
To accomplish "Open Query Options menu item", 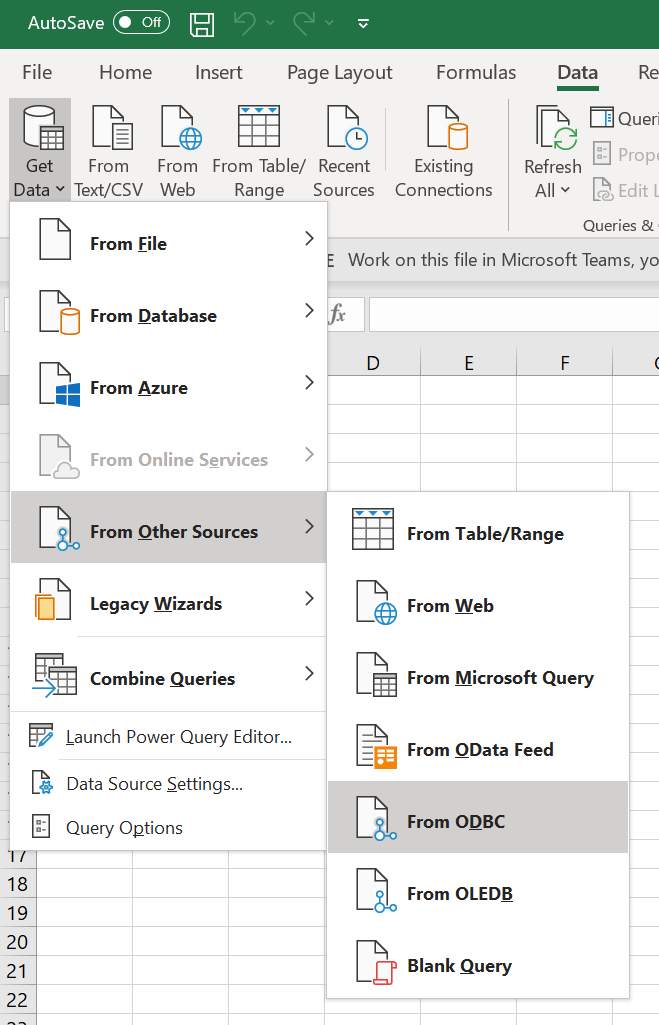I will click(169, 828).
